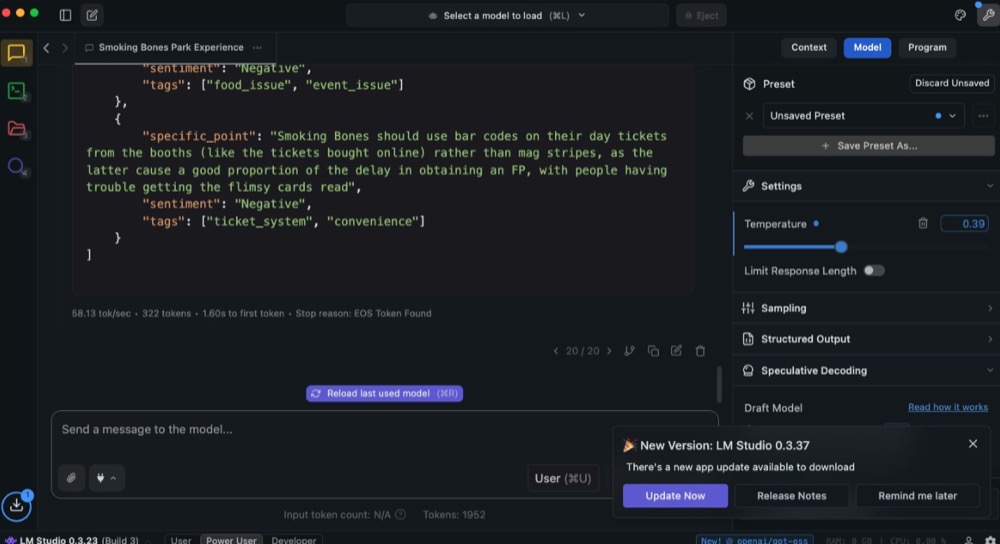Viewport: 1000px width, 544px height.
Task: Open My Models folder icon
Action: tap(16, 129)
